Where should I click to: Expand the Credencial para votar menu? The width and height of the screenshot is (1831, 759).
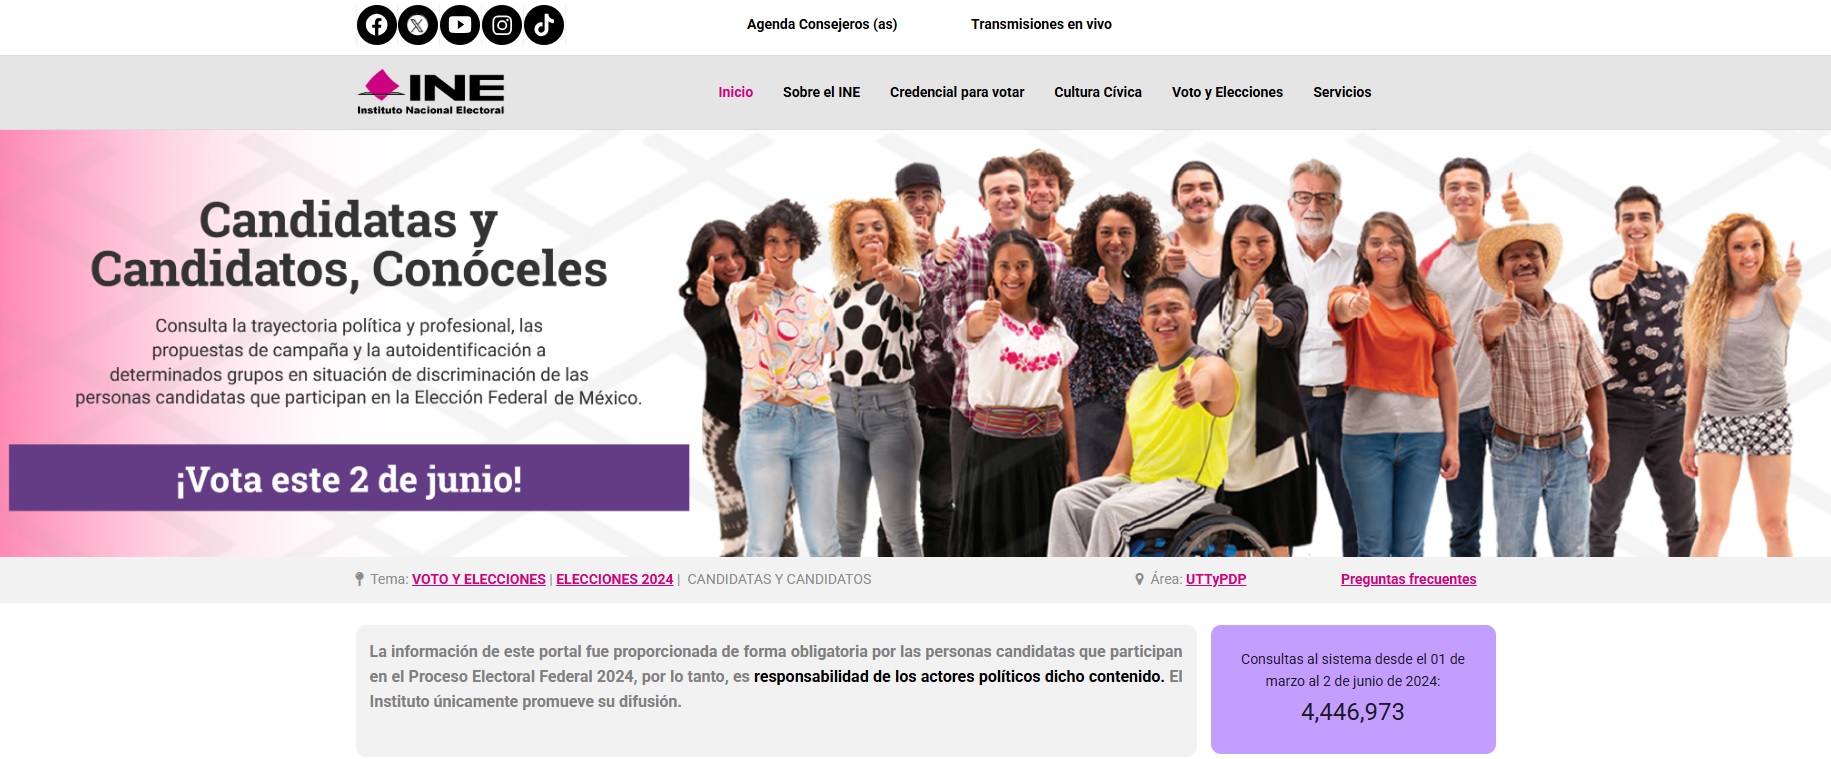click(957, 92)
